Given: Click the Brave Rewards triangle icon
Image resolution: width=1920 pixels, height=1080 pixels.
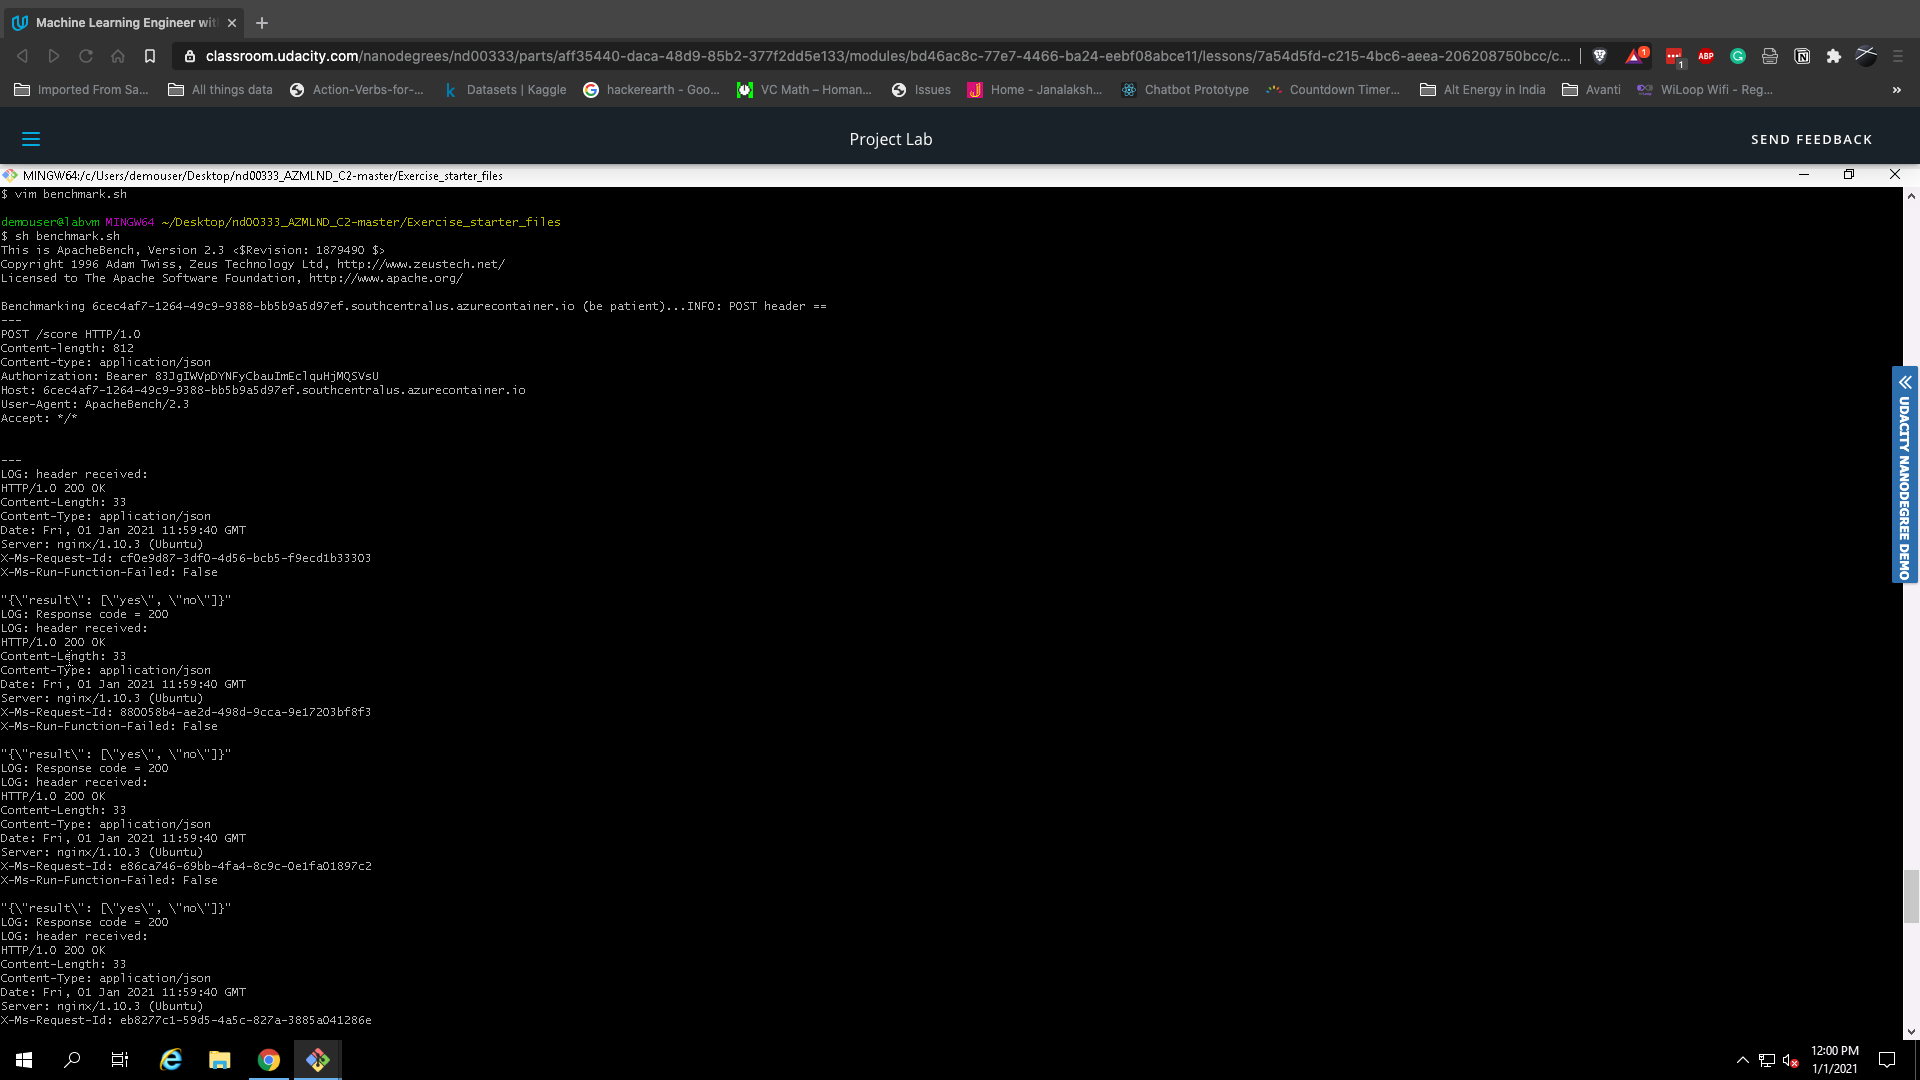Looking at the screenshot, I should point(1634,56).
